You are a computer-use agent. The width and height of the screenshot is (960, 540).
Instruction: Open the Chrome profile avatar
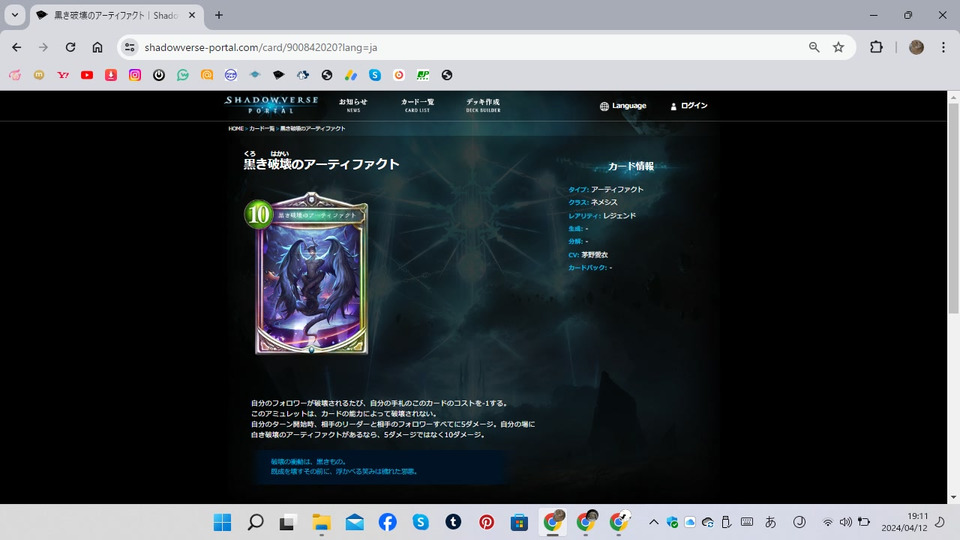[917, 47]
